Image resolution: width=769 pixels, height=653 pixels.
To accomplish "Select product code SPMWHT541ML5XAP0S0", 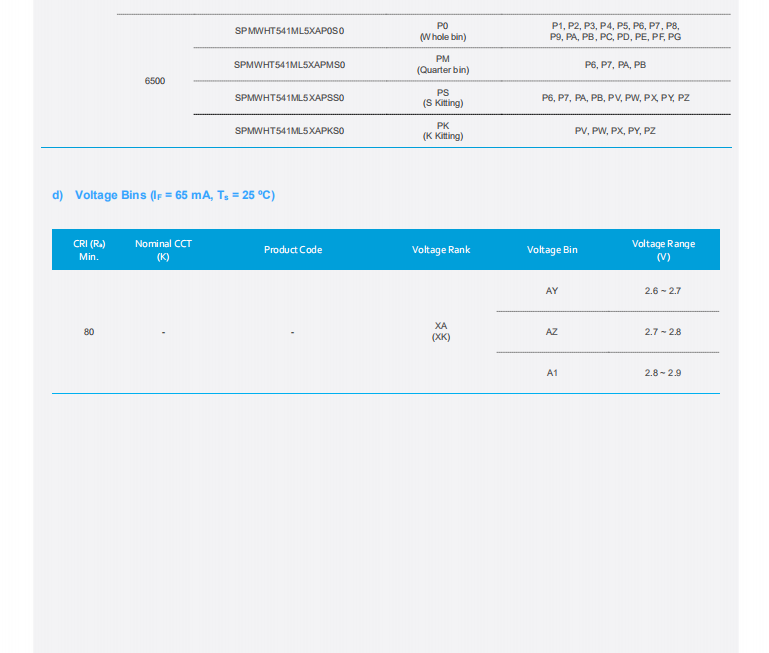I will 289,31.
